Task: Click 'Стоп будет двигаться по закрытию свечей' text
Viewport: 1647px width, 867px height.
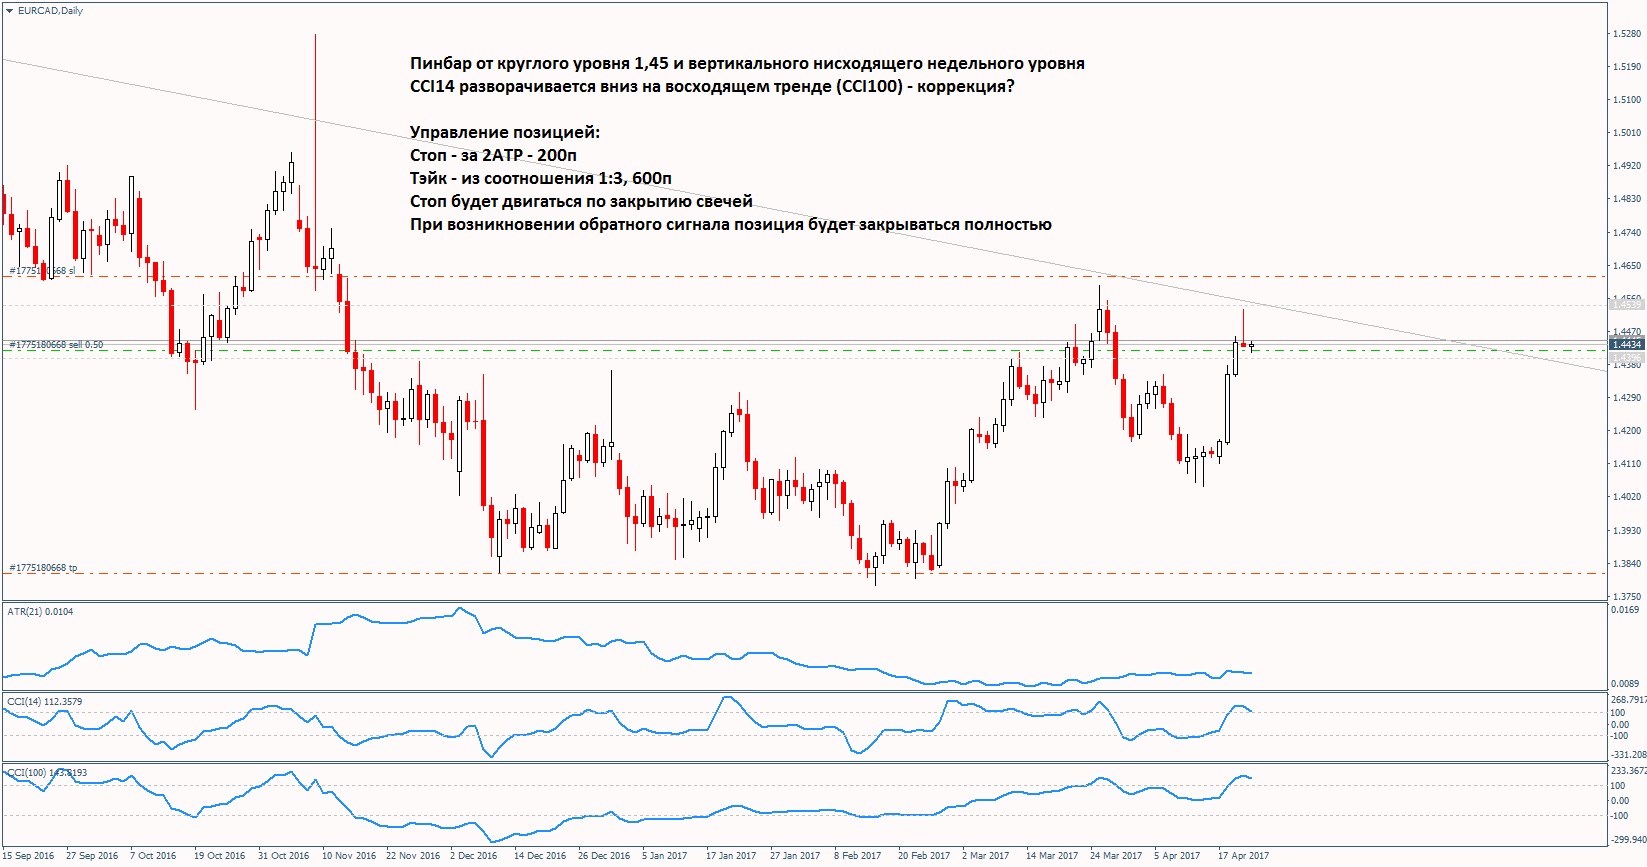Action: pos(581,201)
